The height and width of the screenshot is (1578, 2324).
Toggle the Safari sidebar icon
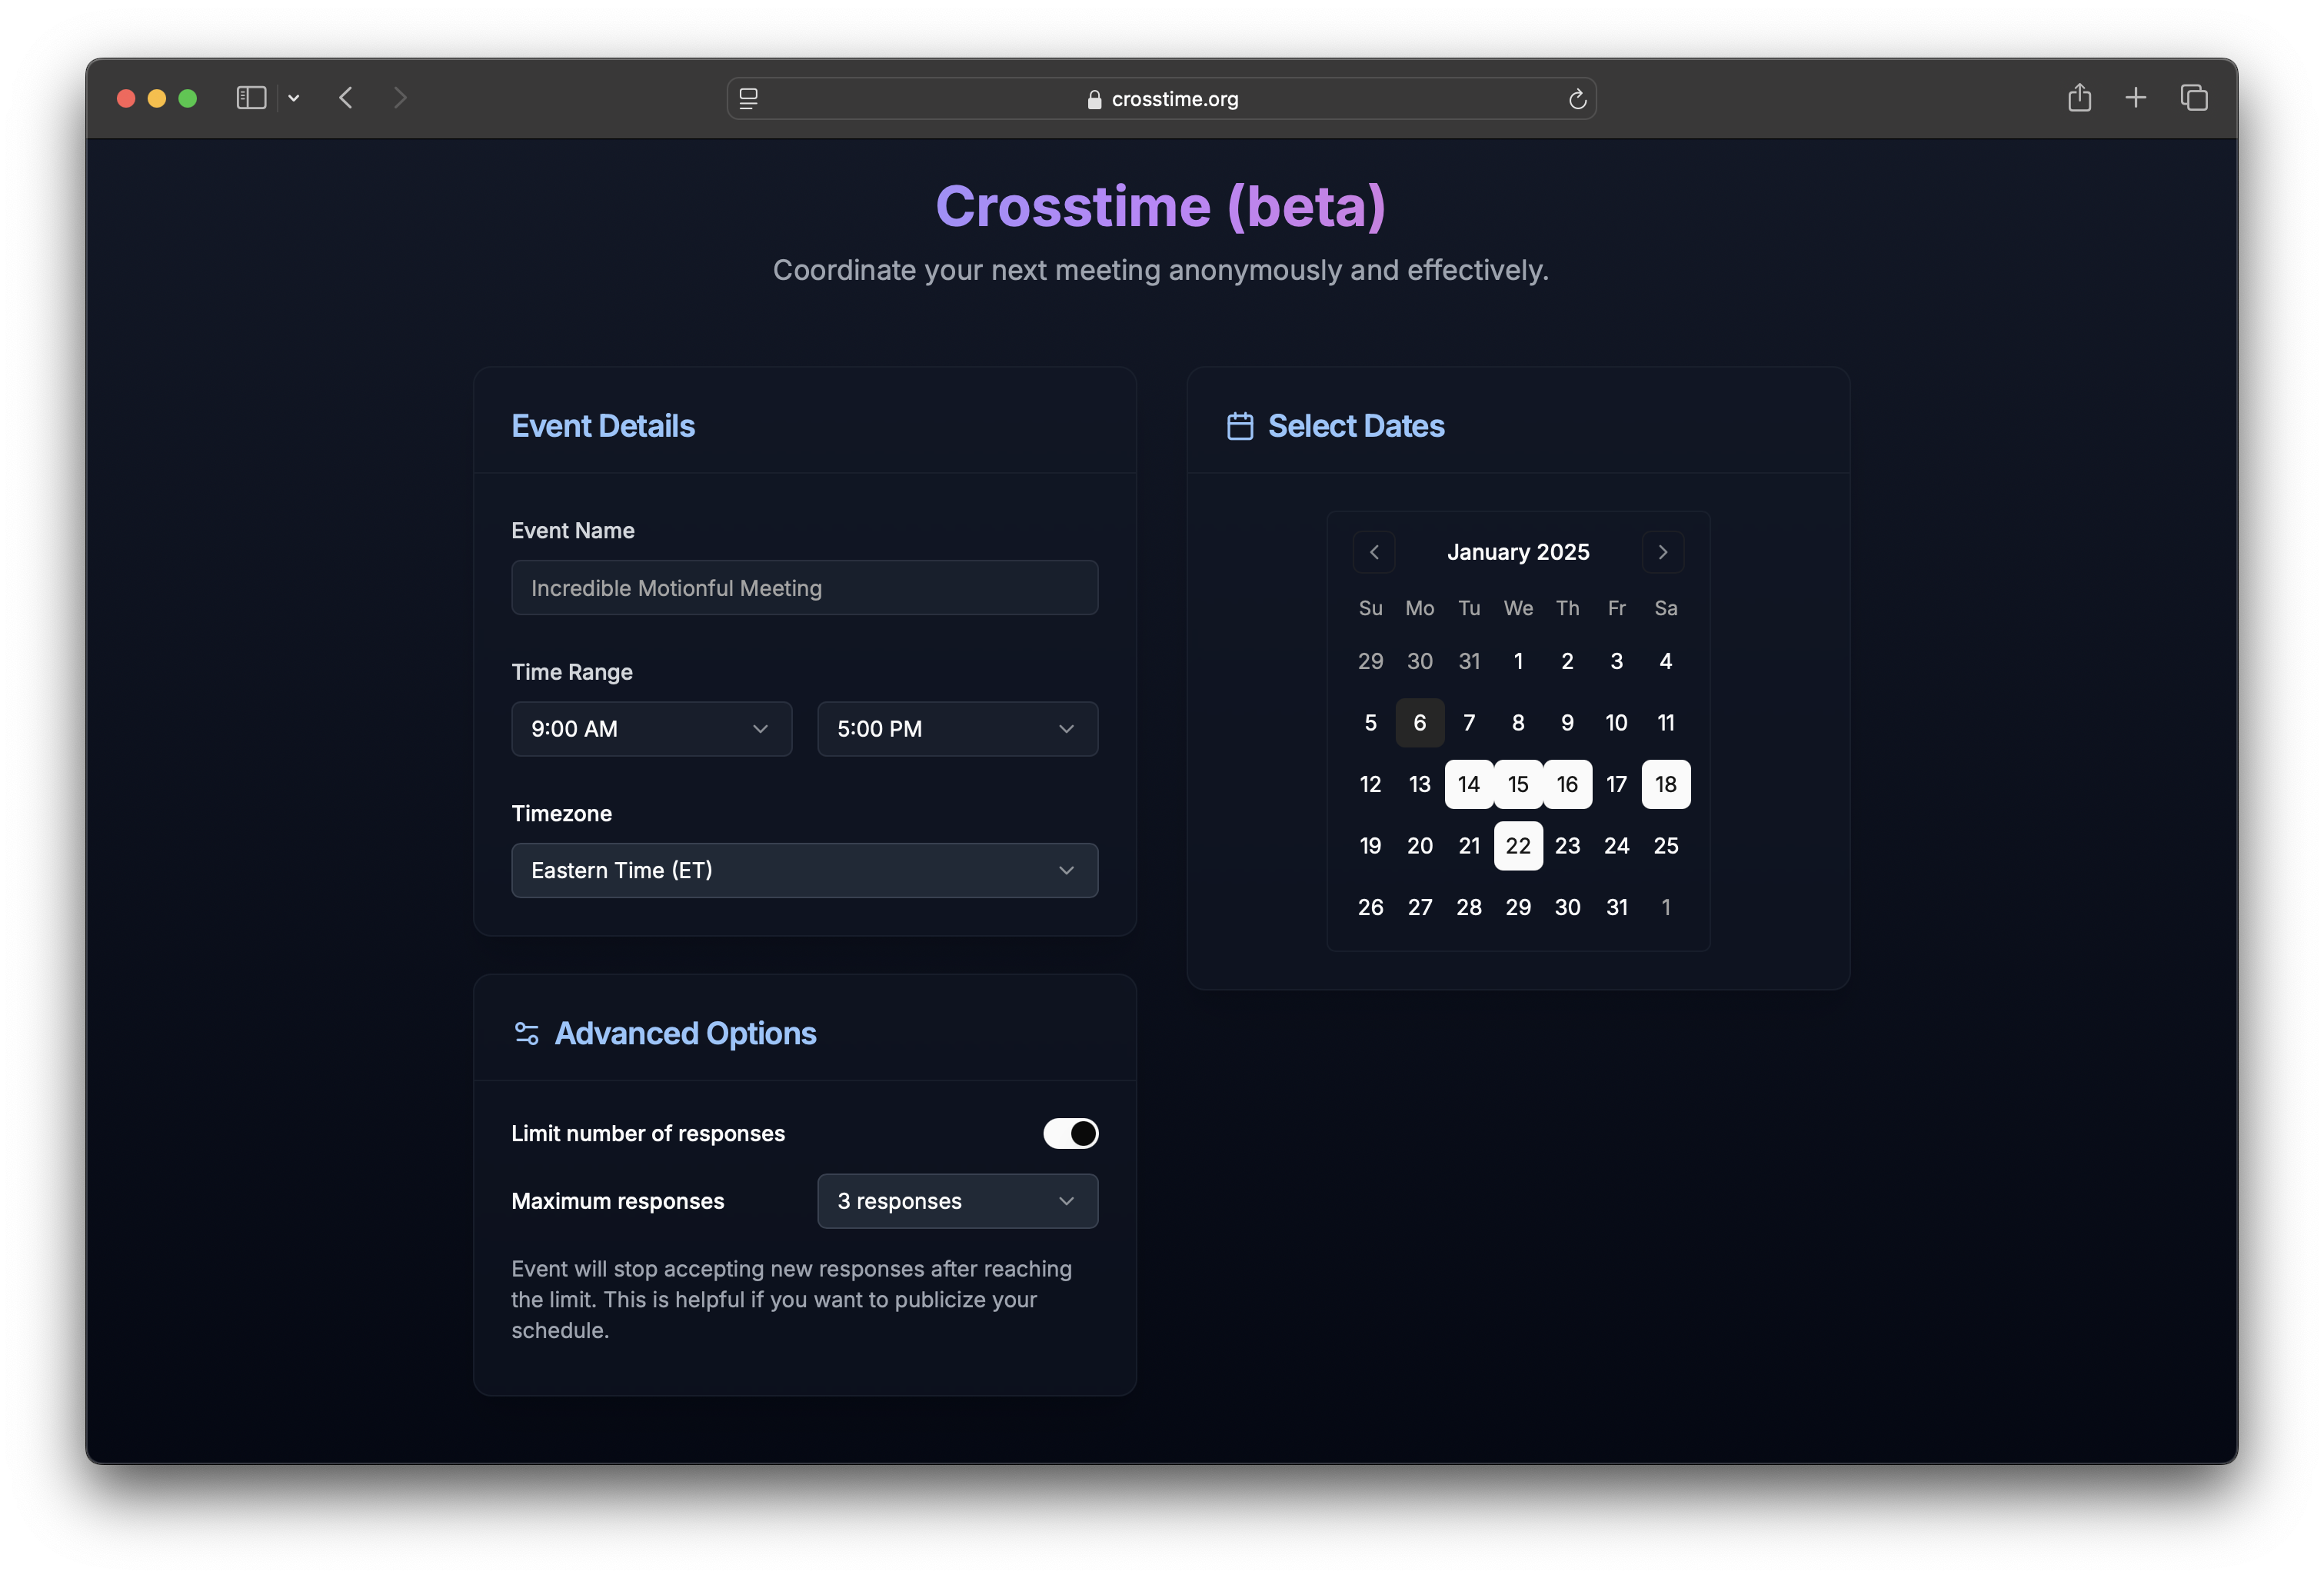click(x=251, y=98)
